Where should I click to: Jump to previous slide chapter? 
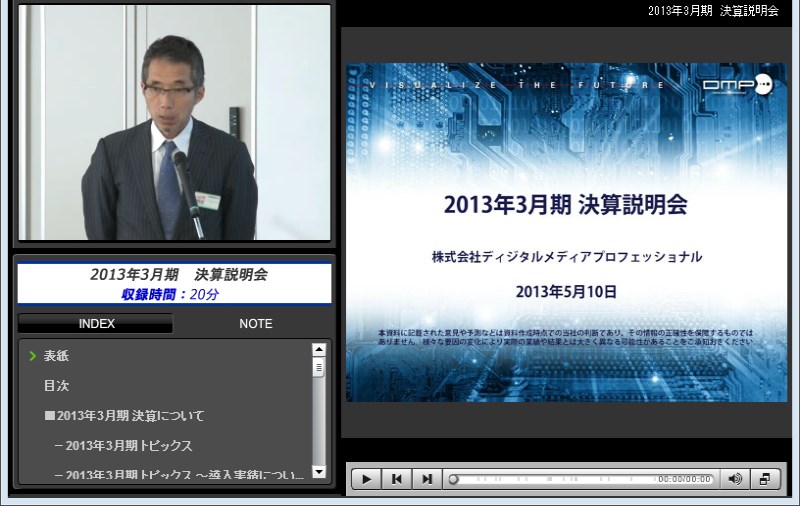click(x=396, y=479)
